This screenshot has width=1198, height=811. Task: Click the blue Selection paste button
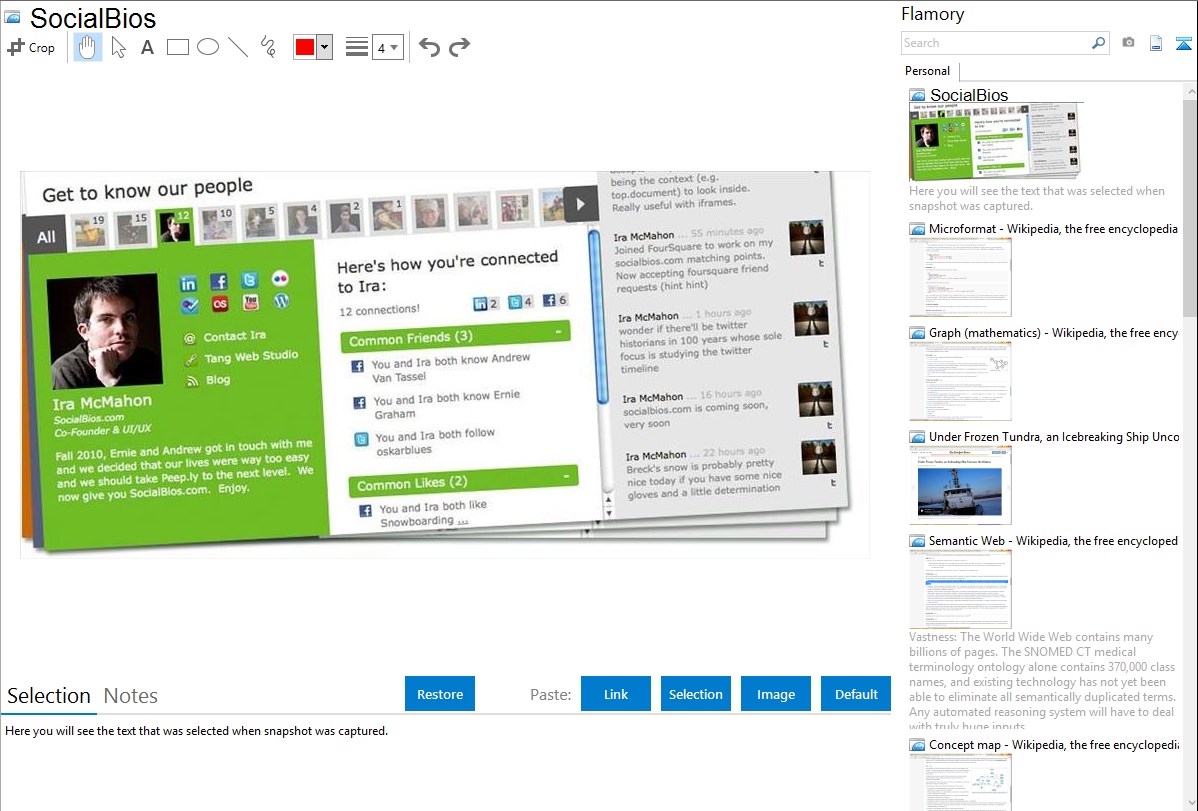click(x=695, y=694)
